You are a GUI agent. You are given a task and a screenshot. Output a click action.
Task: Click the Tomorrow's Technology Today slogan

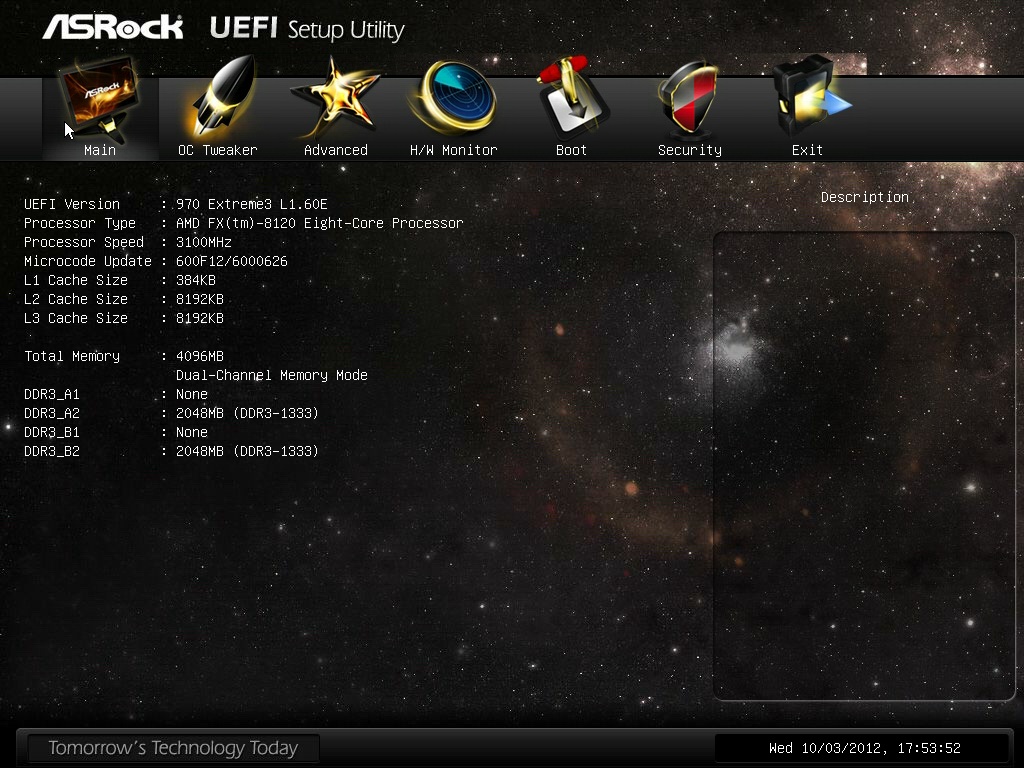click(173, 748)
